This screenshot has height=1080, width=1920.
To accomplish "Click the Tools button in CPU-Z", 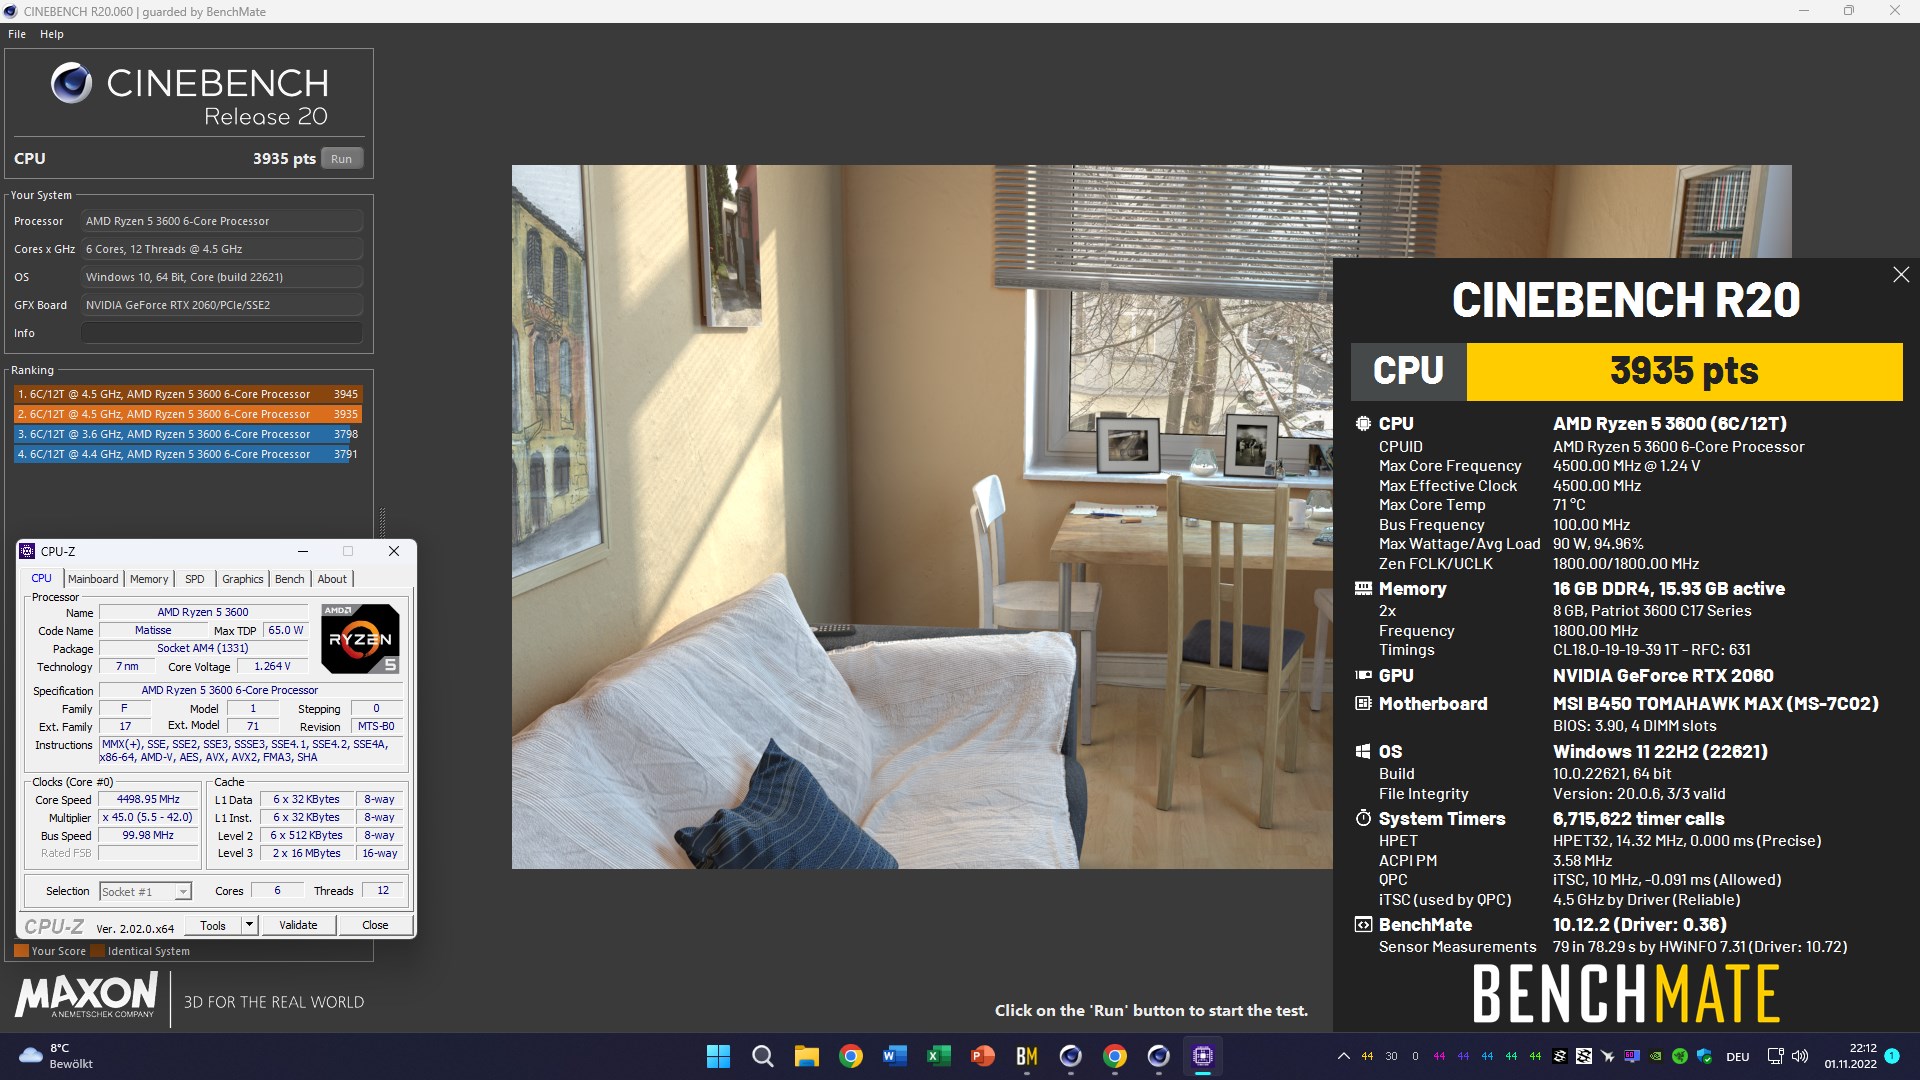I will tap(213, 926).
